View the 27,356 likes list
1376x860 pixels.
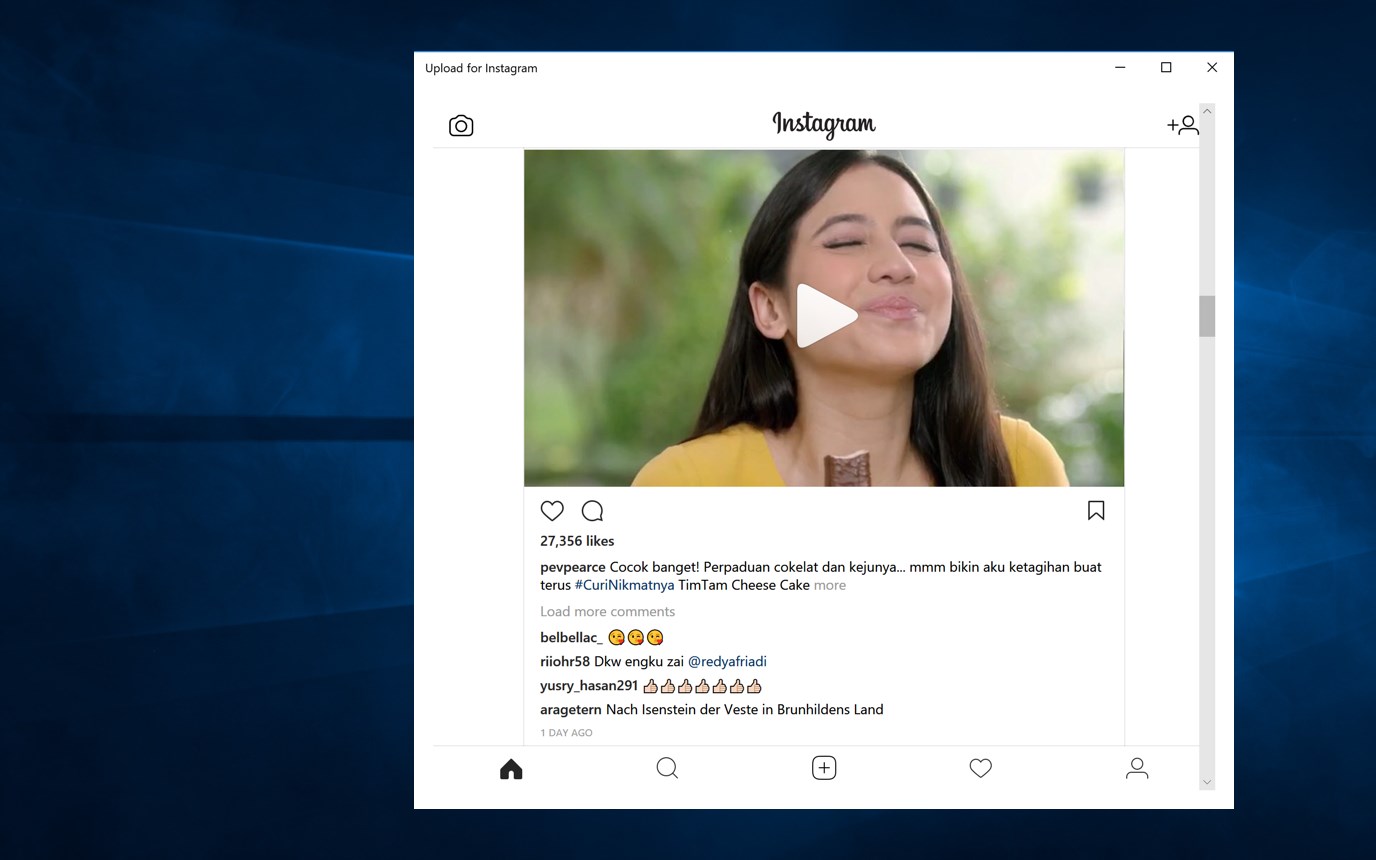tap(577, 541)
